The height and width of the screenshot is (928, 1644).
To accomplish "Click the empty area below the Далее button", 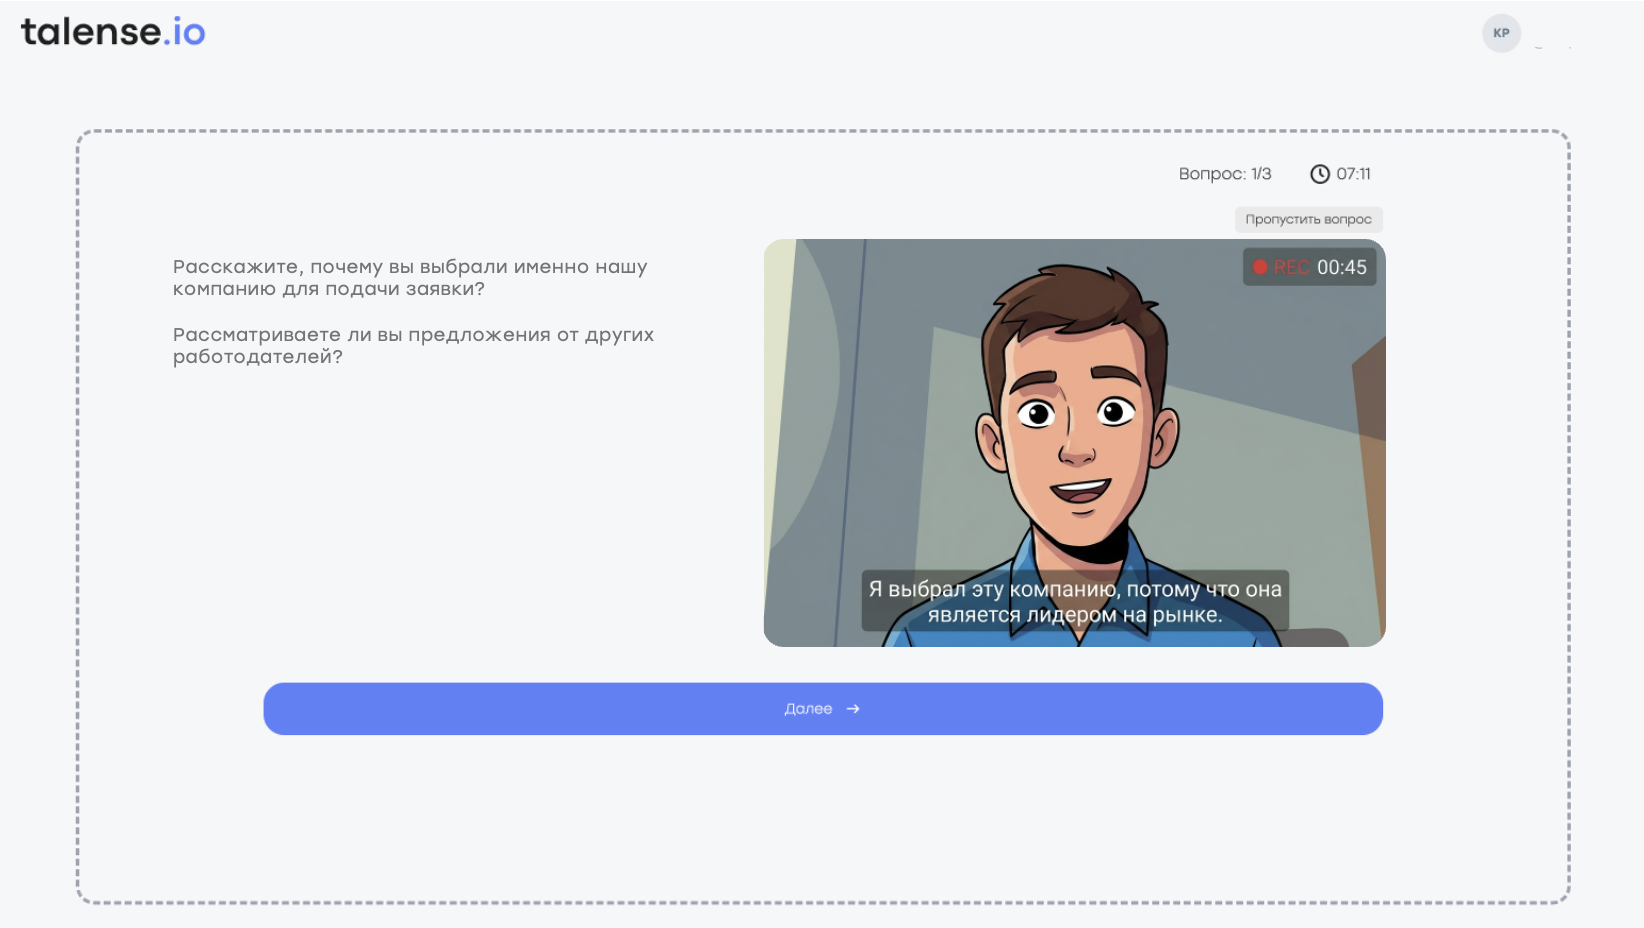I will (x=822, y=815).
